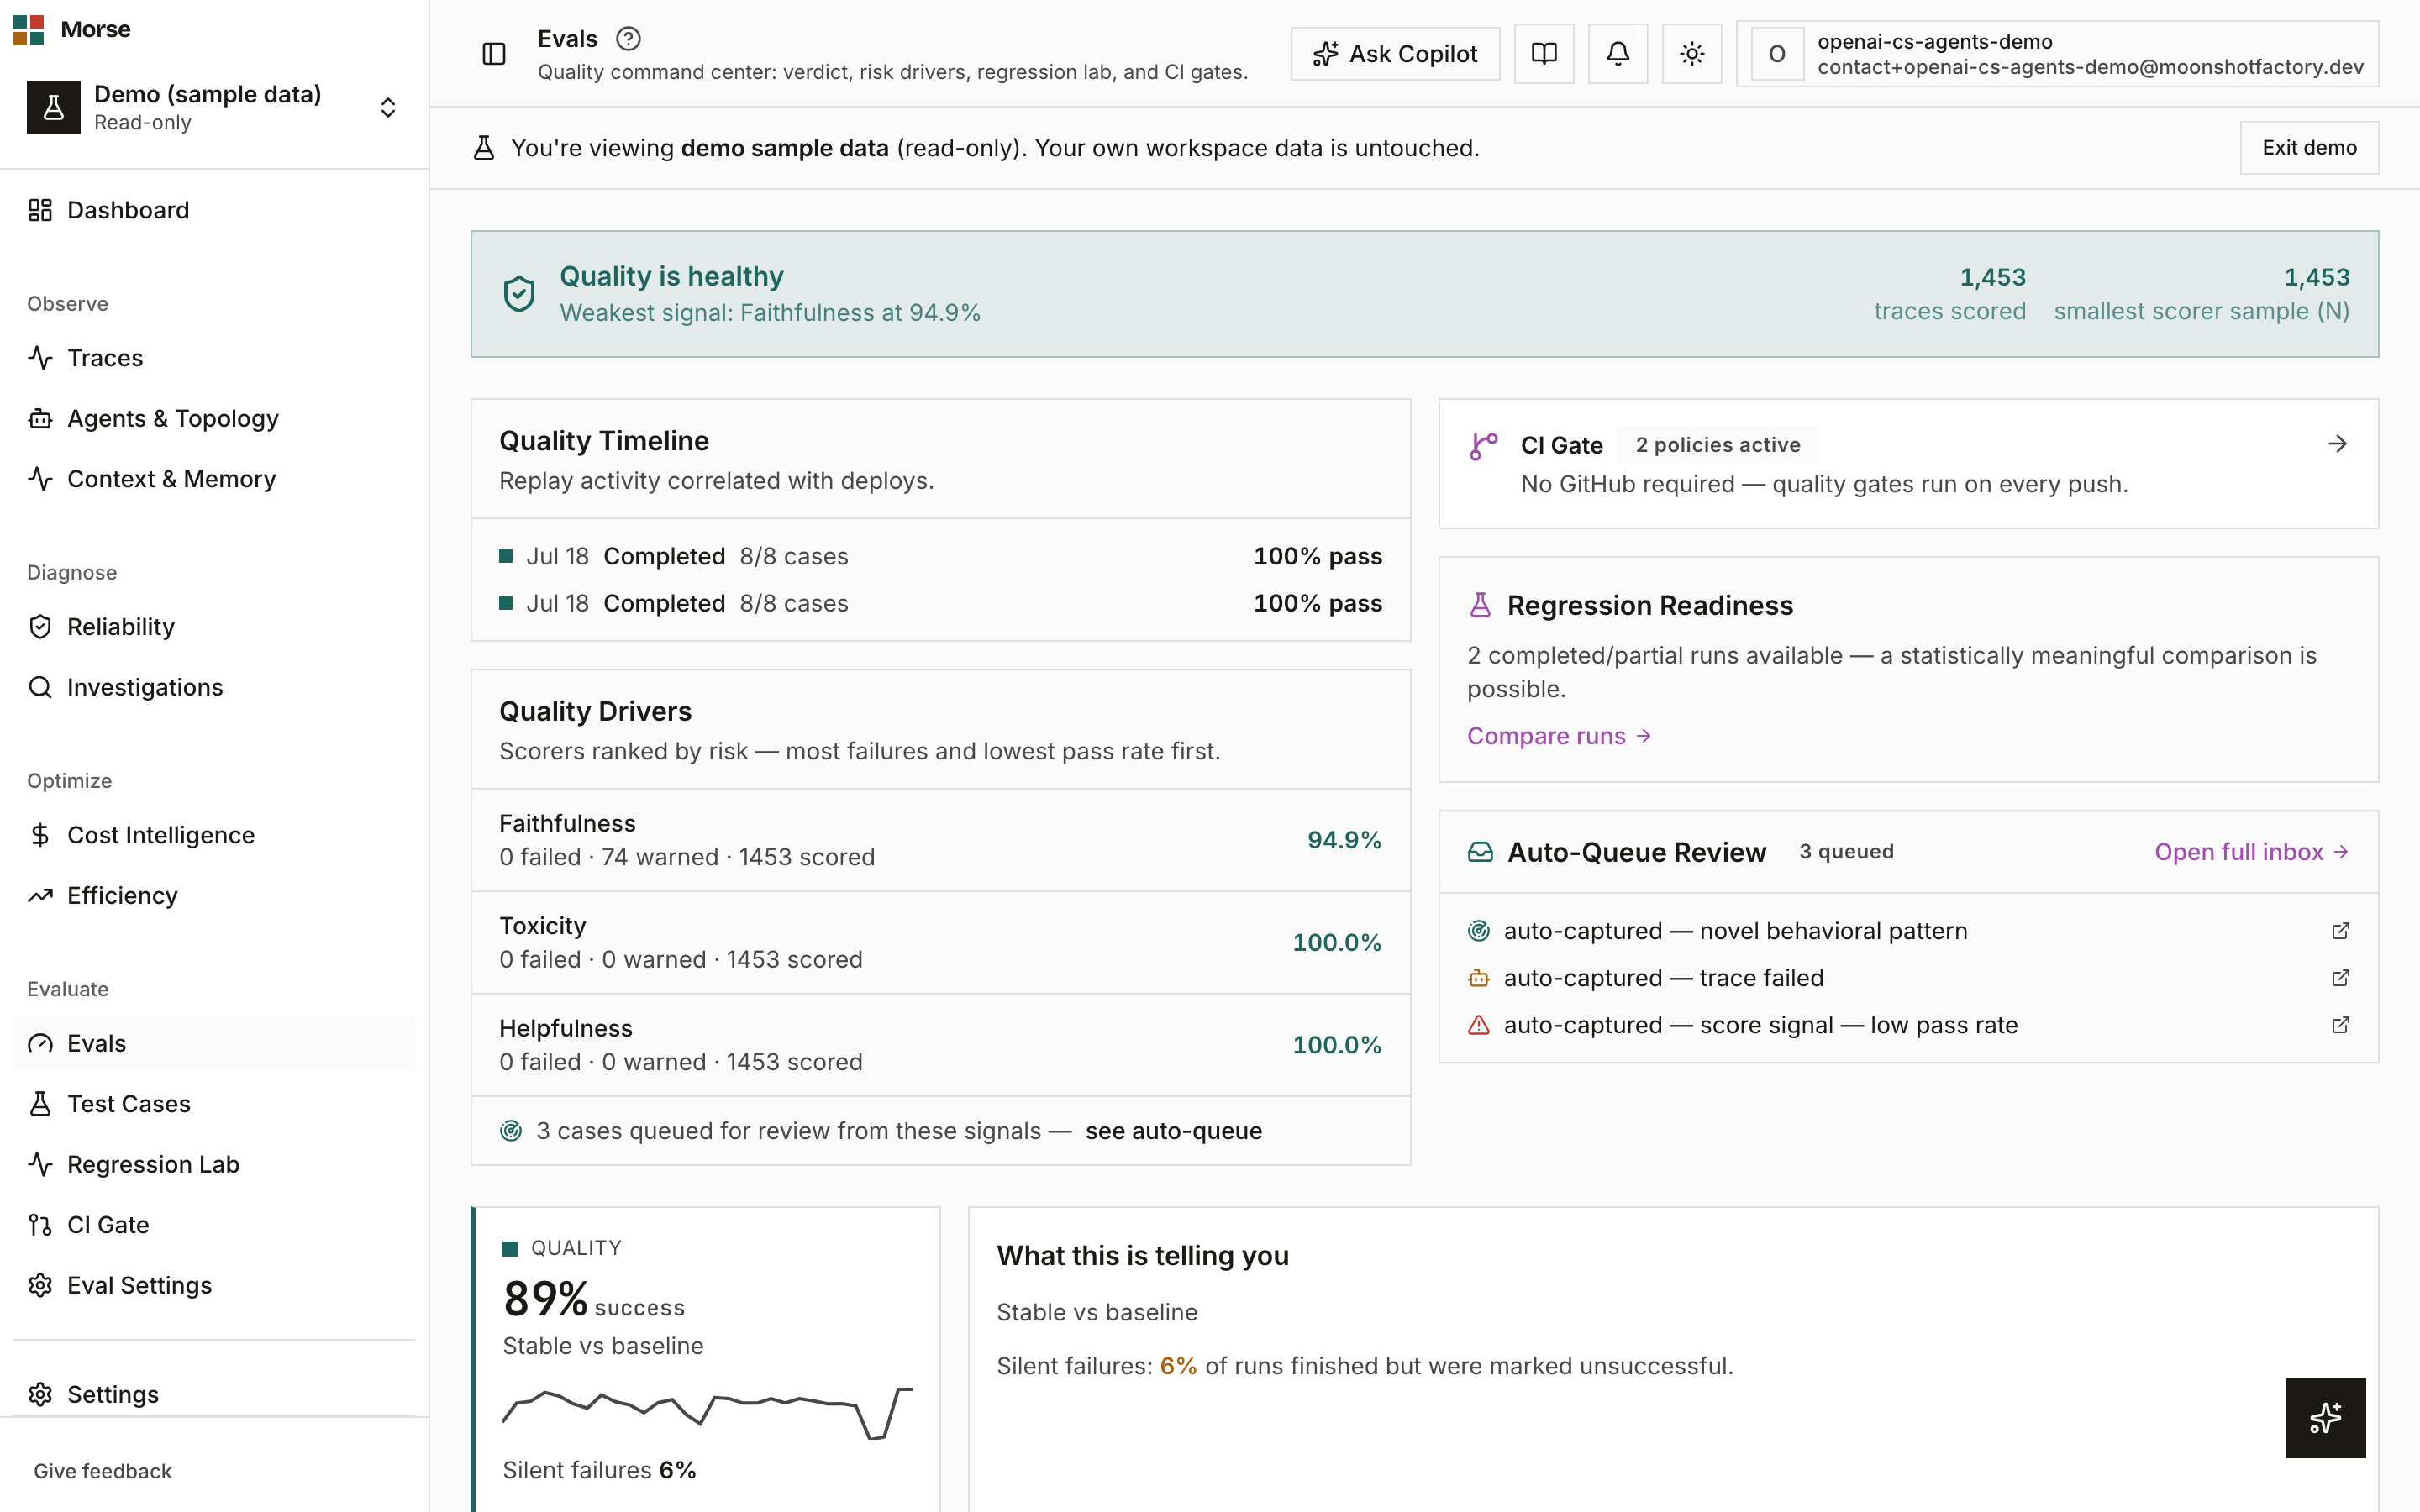Open CI Gate in the sidebar
The image size is (2420, 1512).
click(214, 1225)
